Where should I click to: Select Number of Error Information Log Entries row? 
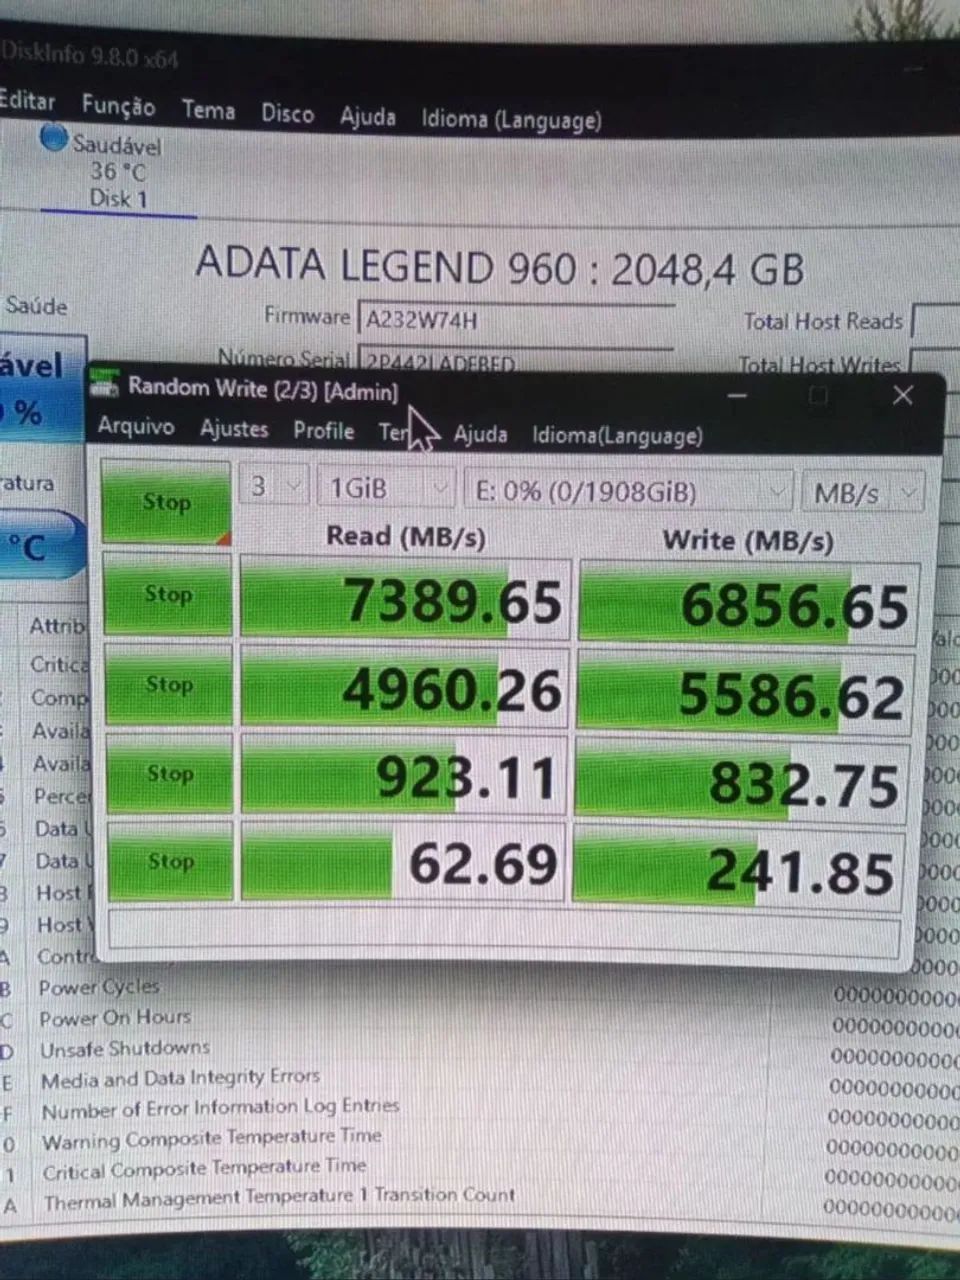click(220, 1108)
